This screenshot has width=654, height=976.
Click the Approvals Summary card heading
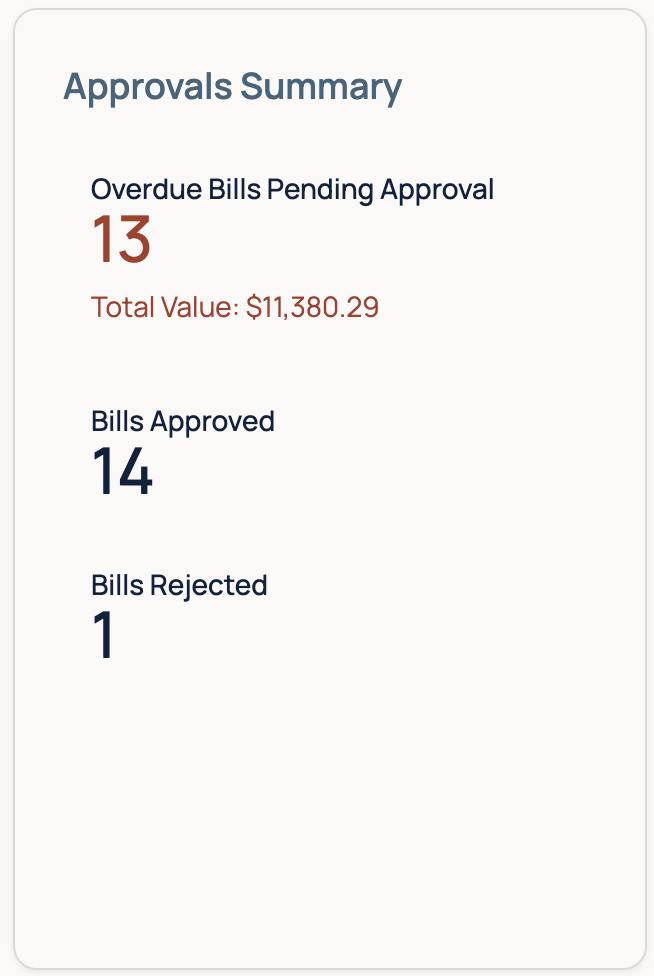[233, 87]
